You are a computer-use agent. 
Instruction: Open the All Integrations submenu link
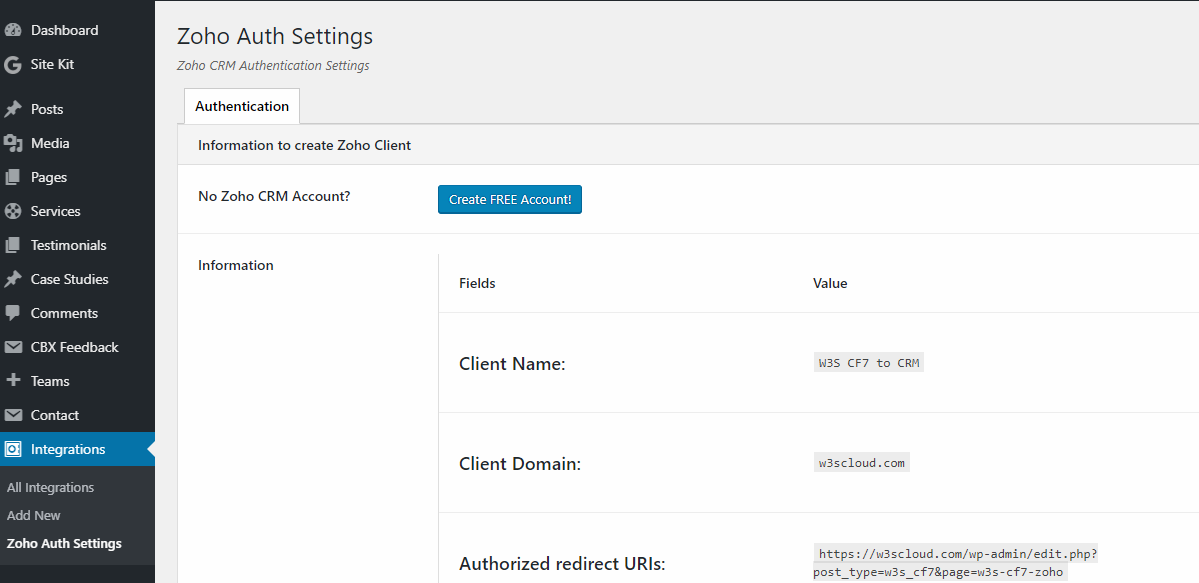pyautogui.click(x=50, y=487)
